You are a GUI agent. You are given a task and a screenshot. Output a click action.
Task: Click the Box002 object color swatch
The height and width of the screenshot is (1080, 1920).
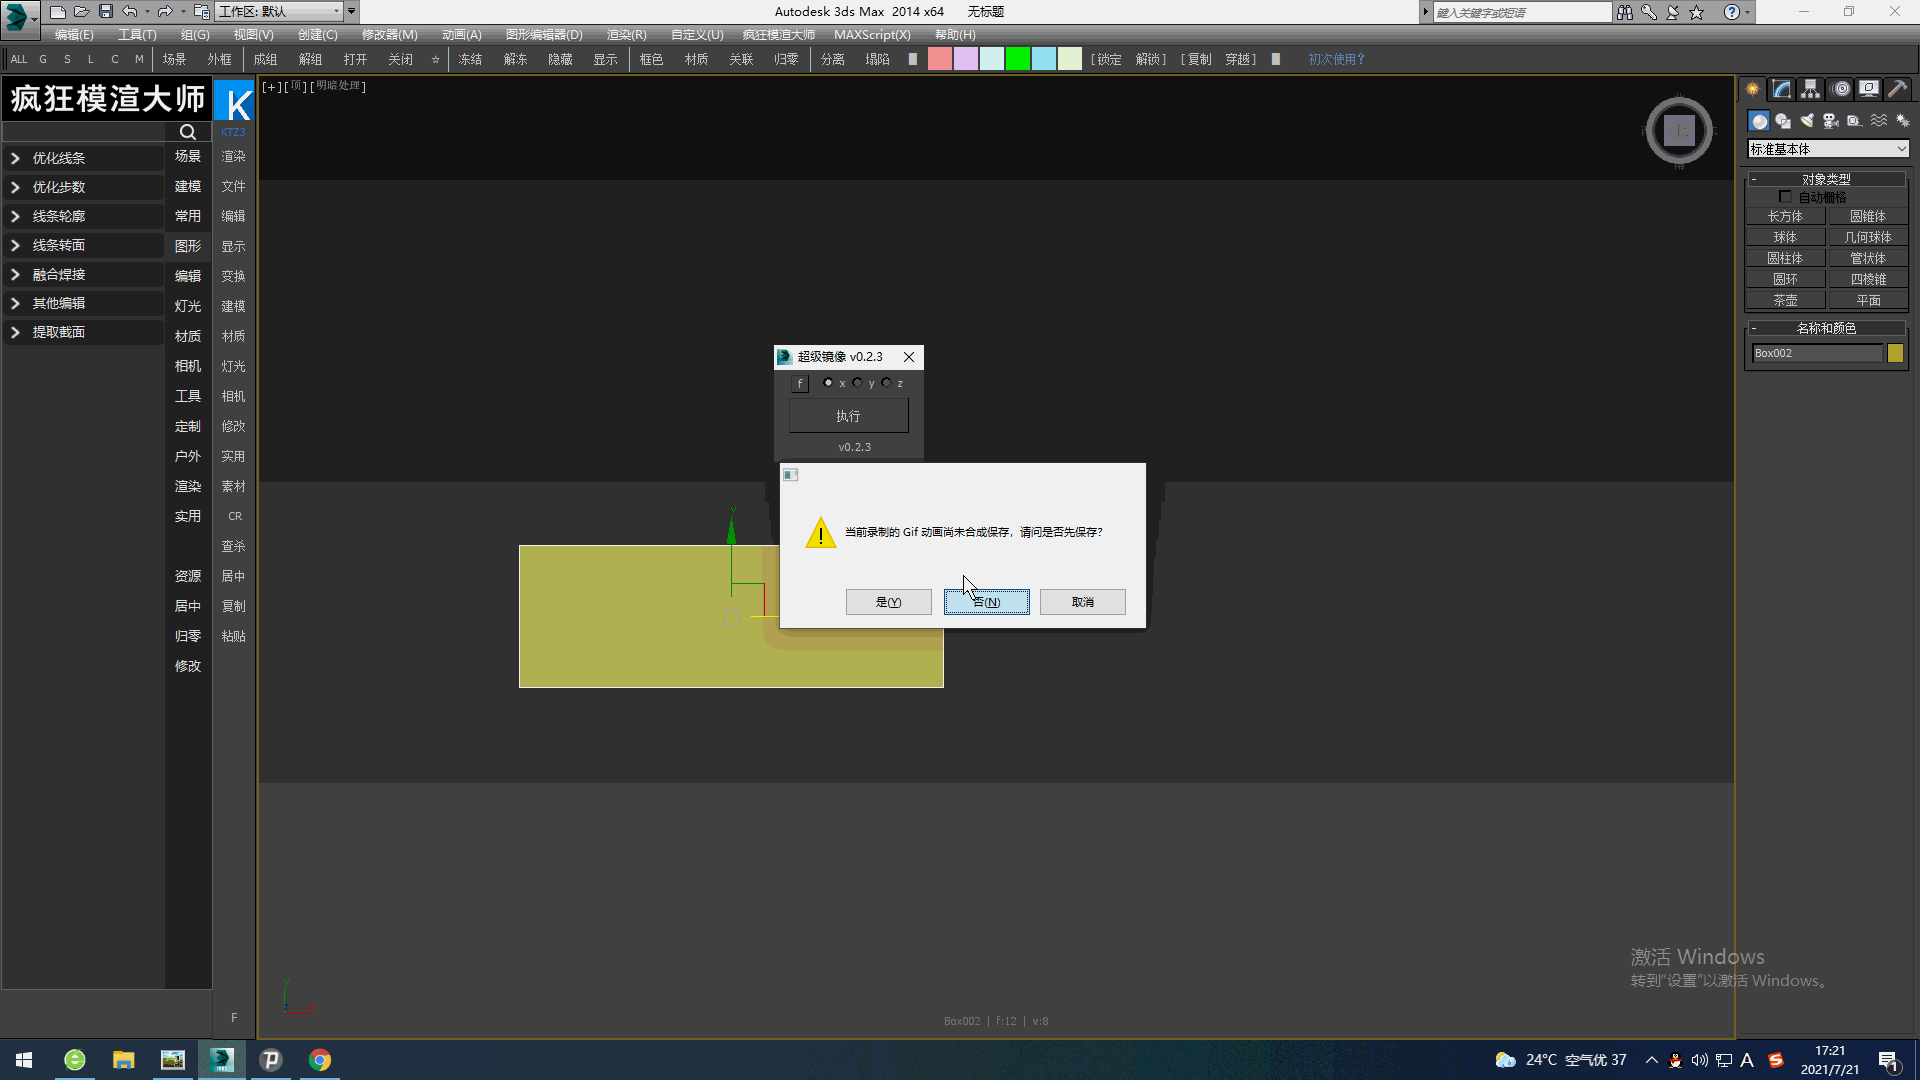[1895, 353]
